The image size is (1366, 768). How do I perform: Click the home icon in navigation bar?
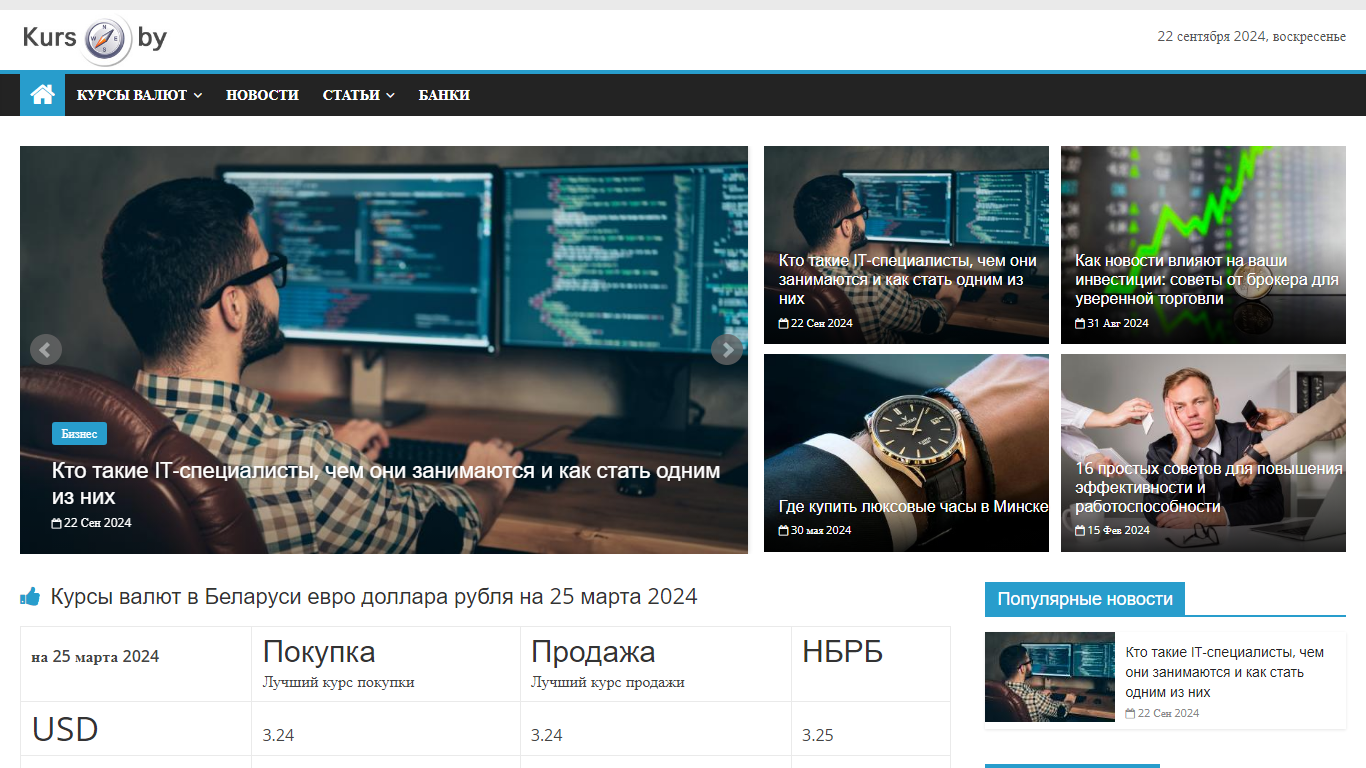point(42,95)
